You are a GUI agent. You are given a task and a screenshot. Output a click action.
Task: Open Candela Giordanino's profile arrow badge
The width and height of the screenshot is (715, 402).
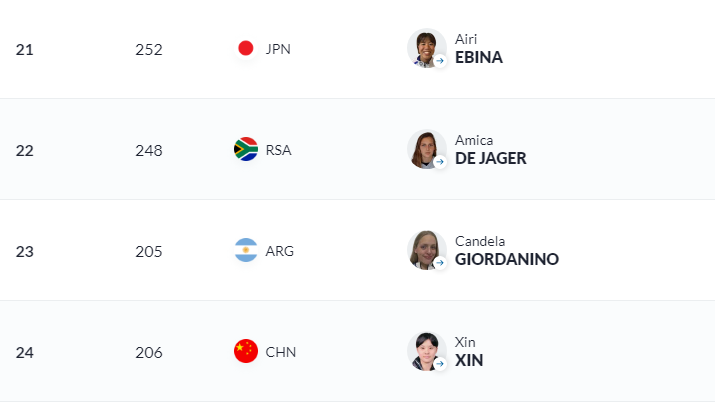pos(440,263)
